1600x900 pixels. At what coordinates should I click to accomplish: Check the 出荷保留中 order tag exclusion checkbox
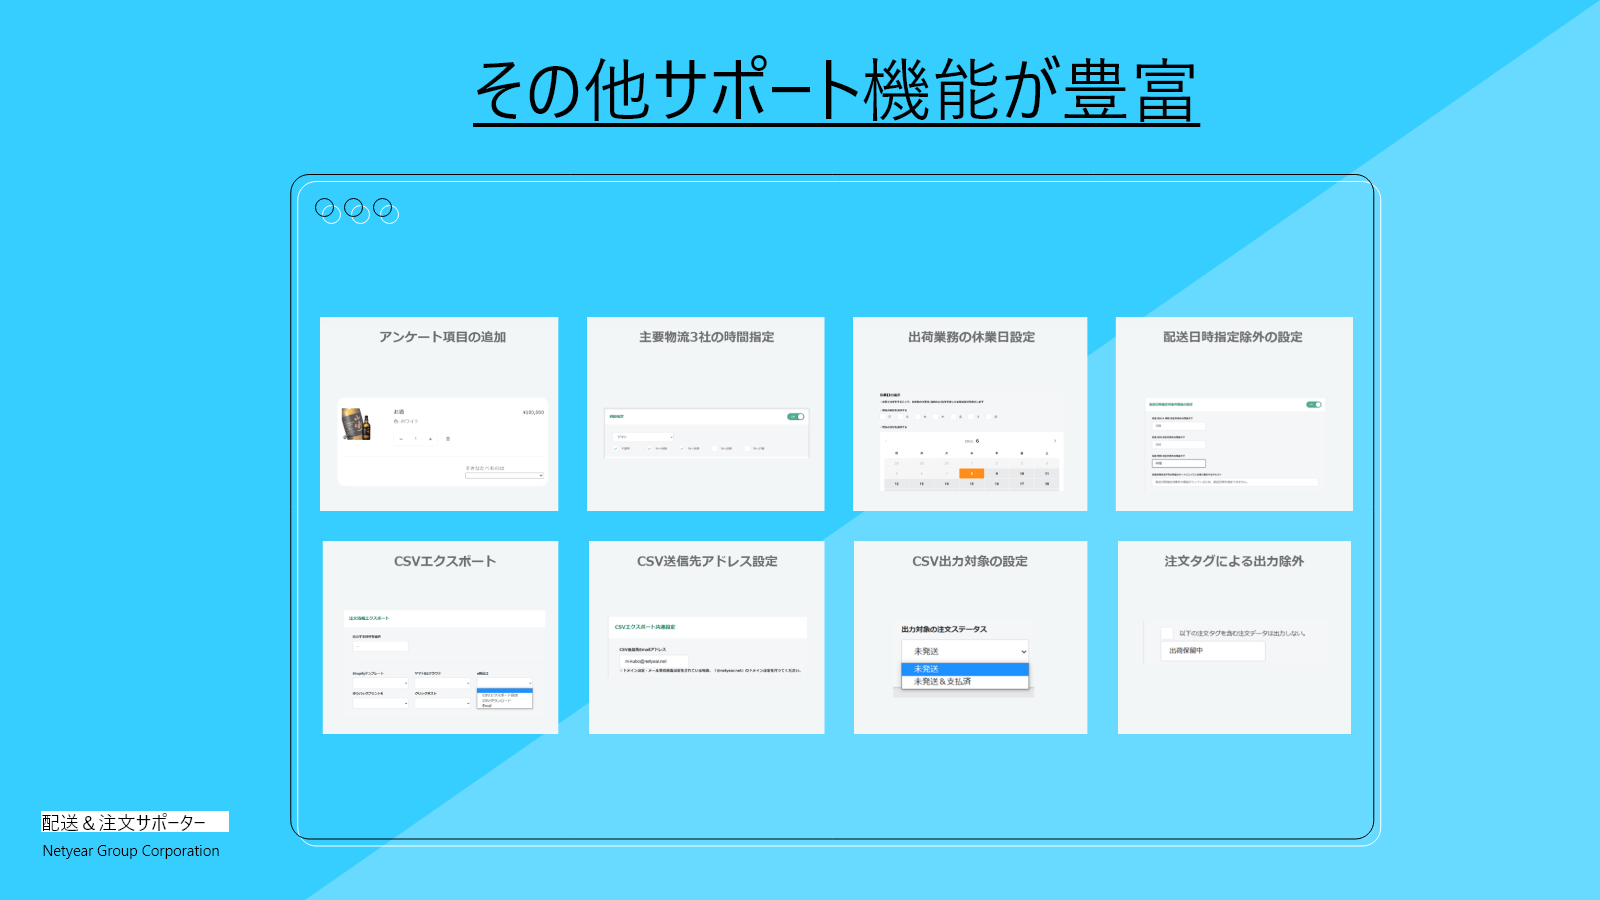tap(1167, 631)
